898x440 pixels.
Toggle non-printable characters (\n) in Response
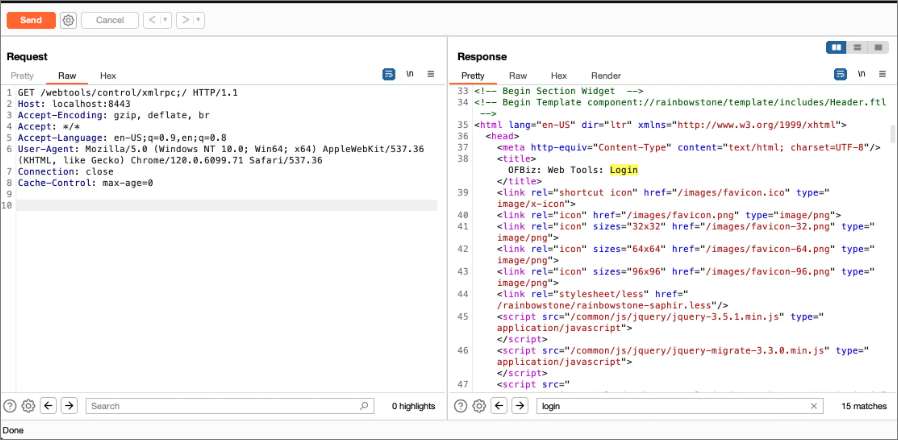[x=861, y=74]
